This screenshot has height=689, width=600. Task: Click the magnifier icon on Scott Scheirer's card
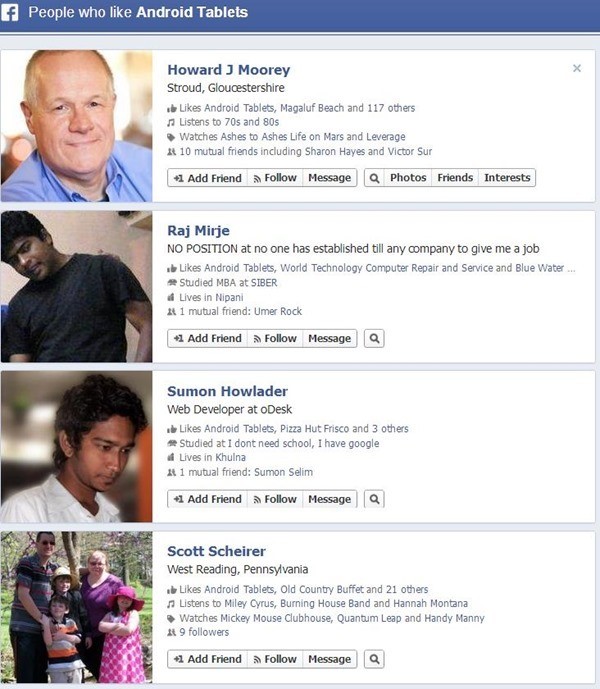click(374, 659)
